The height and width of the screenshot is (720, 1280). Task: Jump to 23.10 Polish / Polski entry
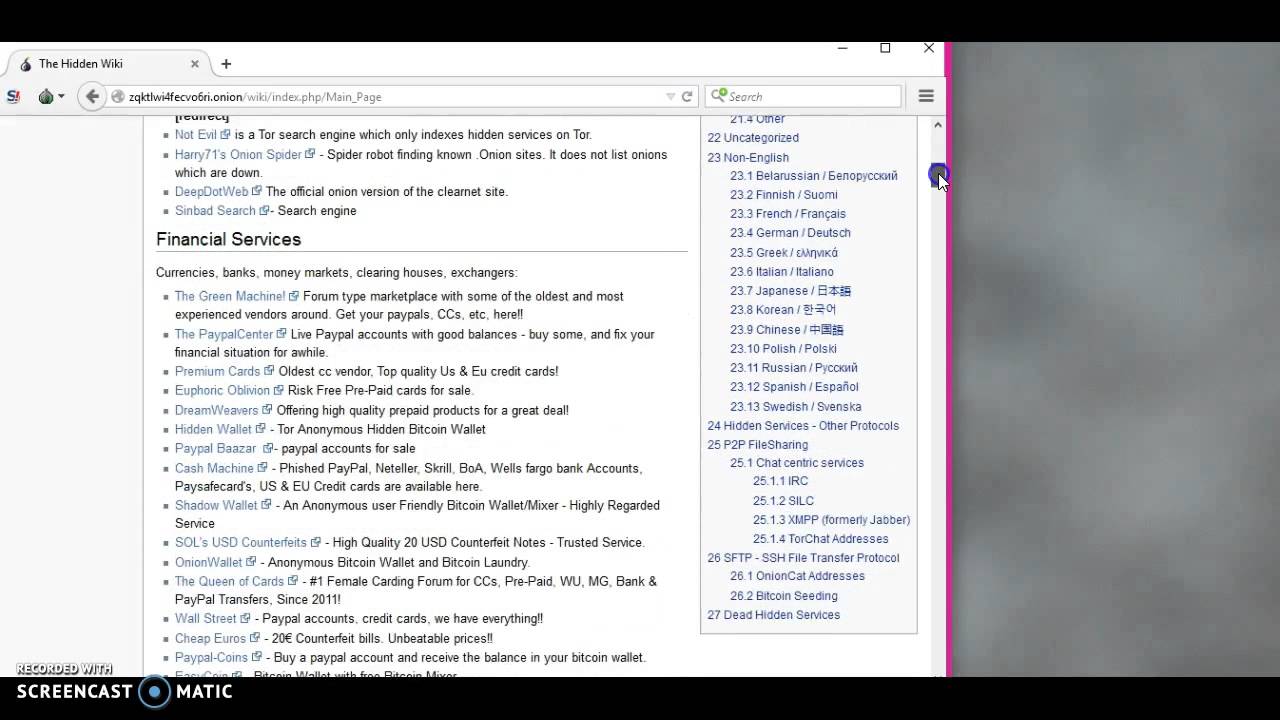pyautogui.click(x=783, y=349)
